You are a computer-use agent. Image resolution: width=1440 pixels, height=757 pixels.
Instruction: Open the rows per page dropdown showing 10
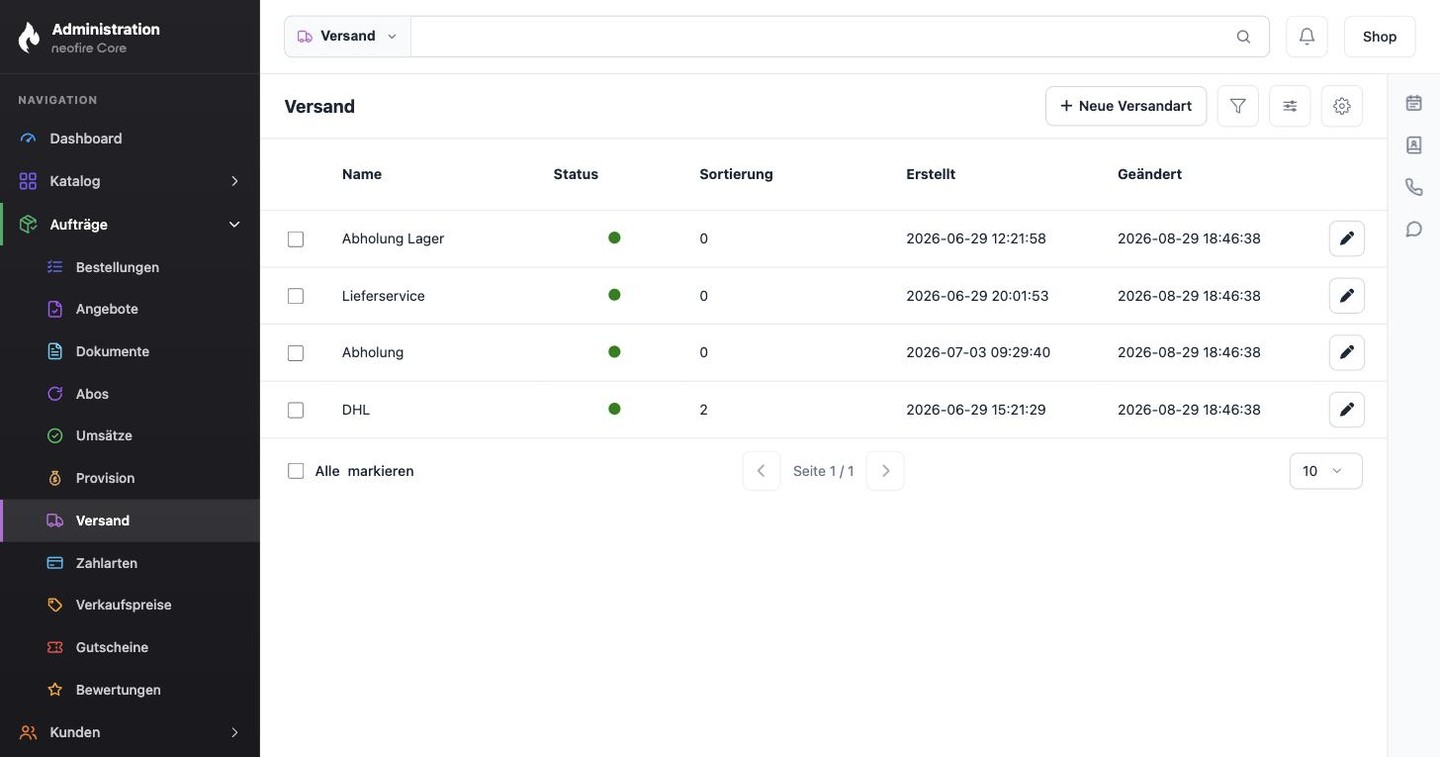tap(1326, 471)
